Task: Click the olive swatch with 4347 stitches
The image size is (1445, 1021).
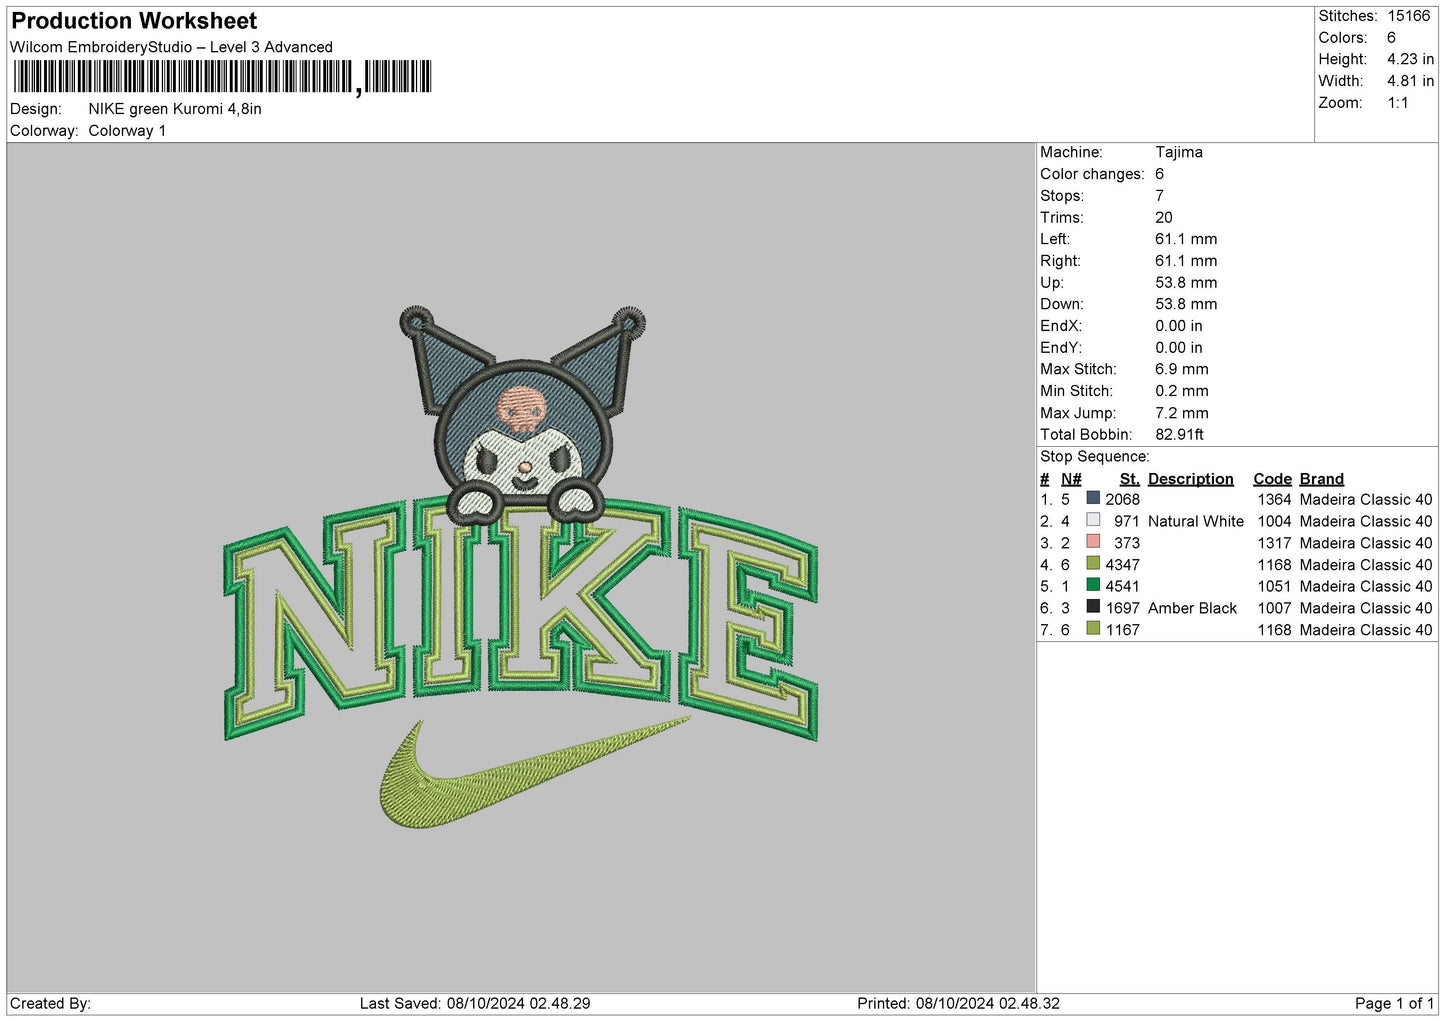Action: [1093, 564]
